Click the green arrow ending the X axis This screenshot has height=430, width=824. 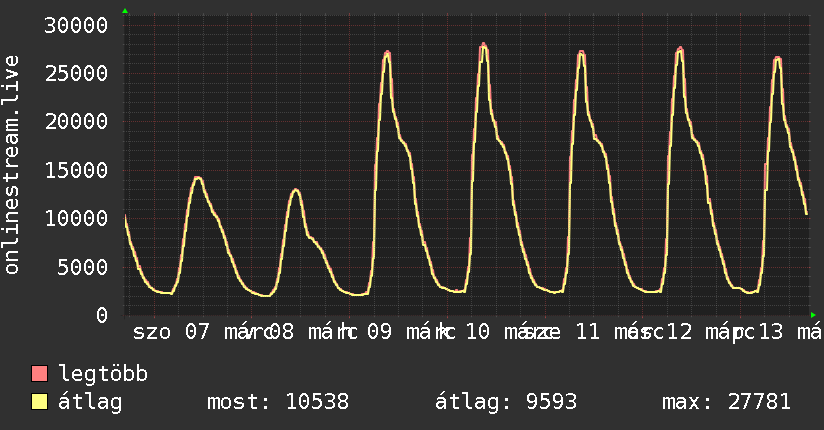[813, 314]
